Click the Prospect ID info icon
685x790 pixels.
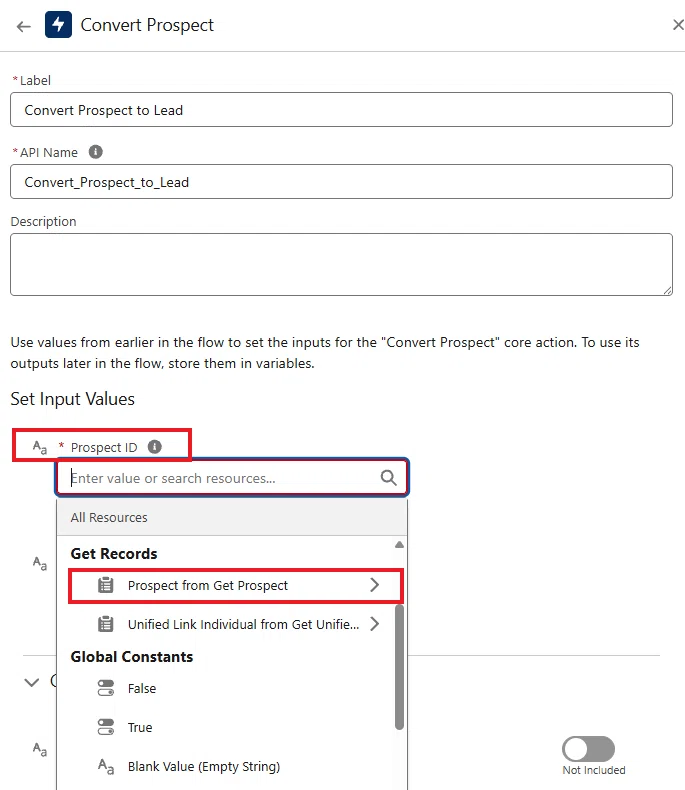(x=155, y=446)
